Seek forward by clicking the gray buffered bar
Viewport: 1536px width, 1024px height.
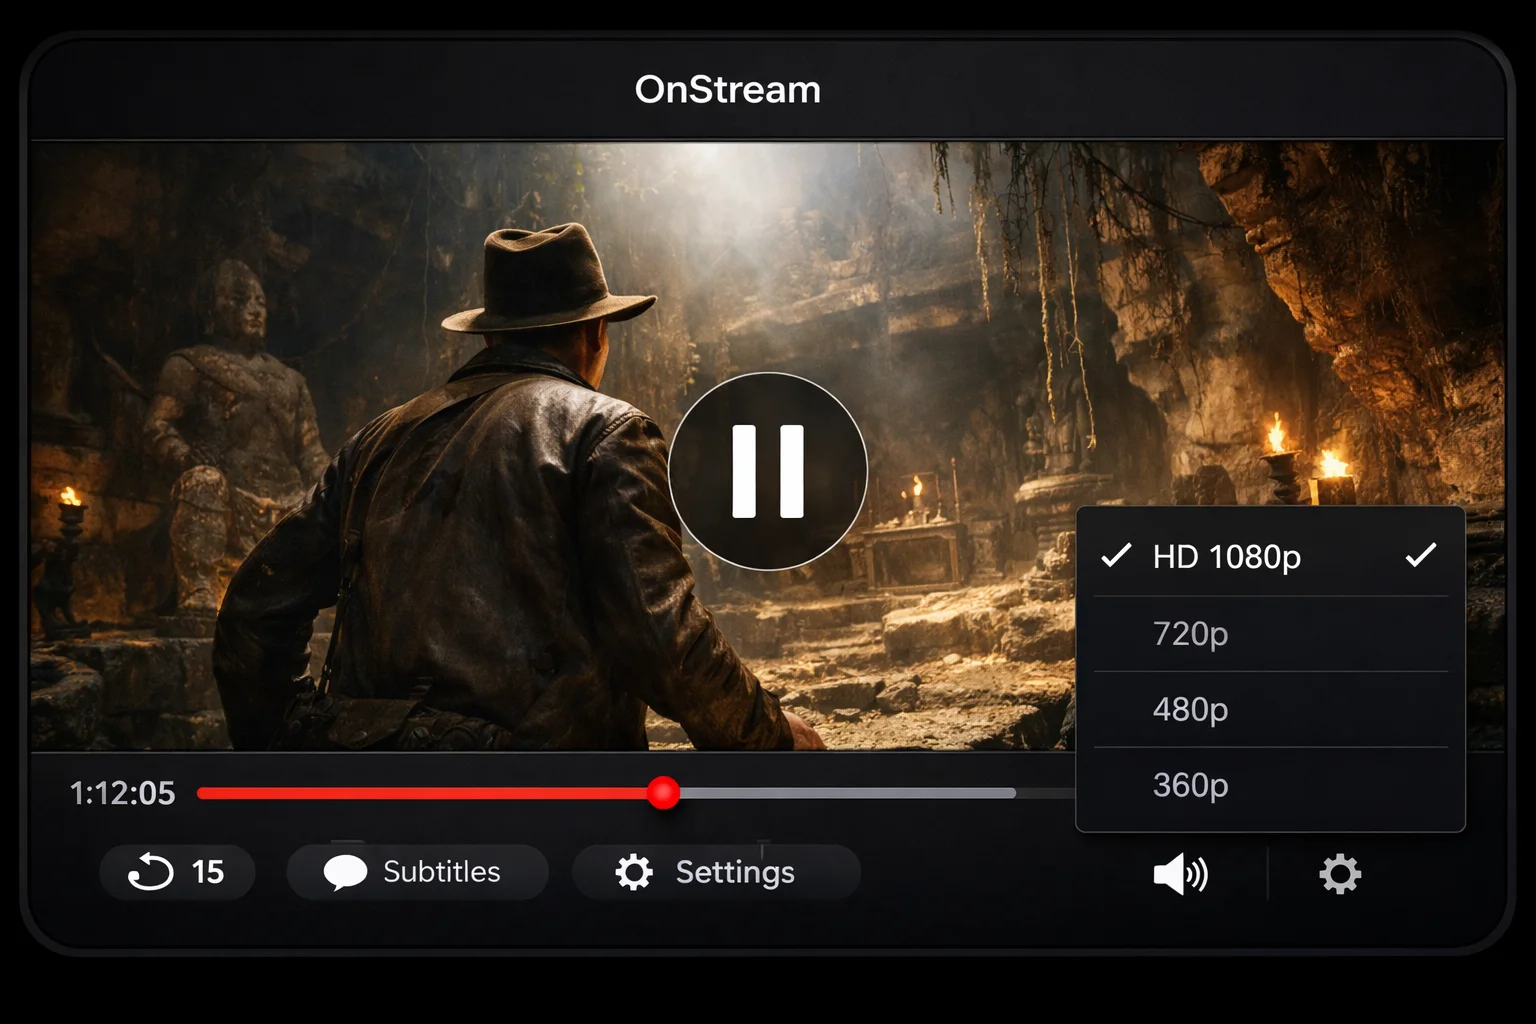coord(850,793)
